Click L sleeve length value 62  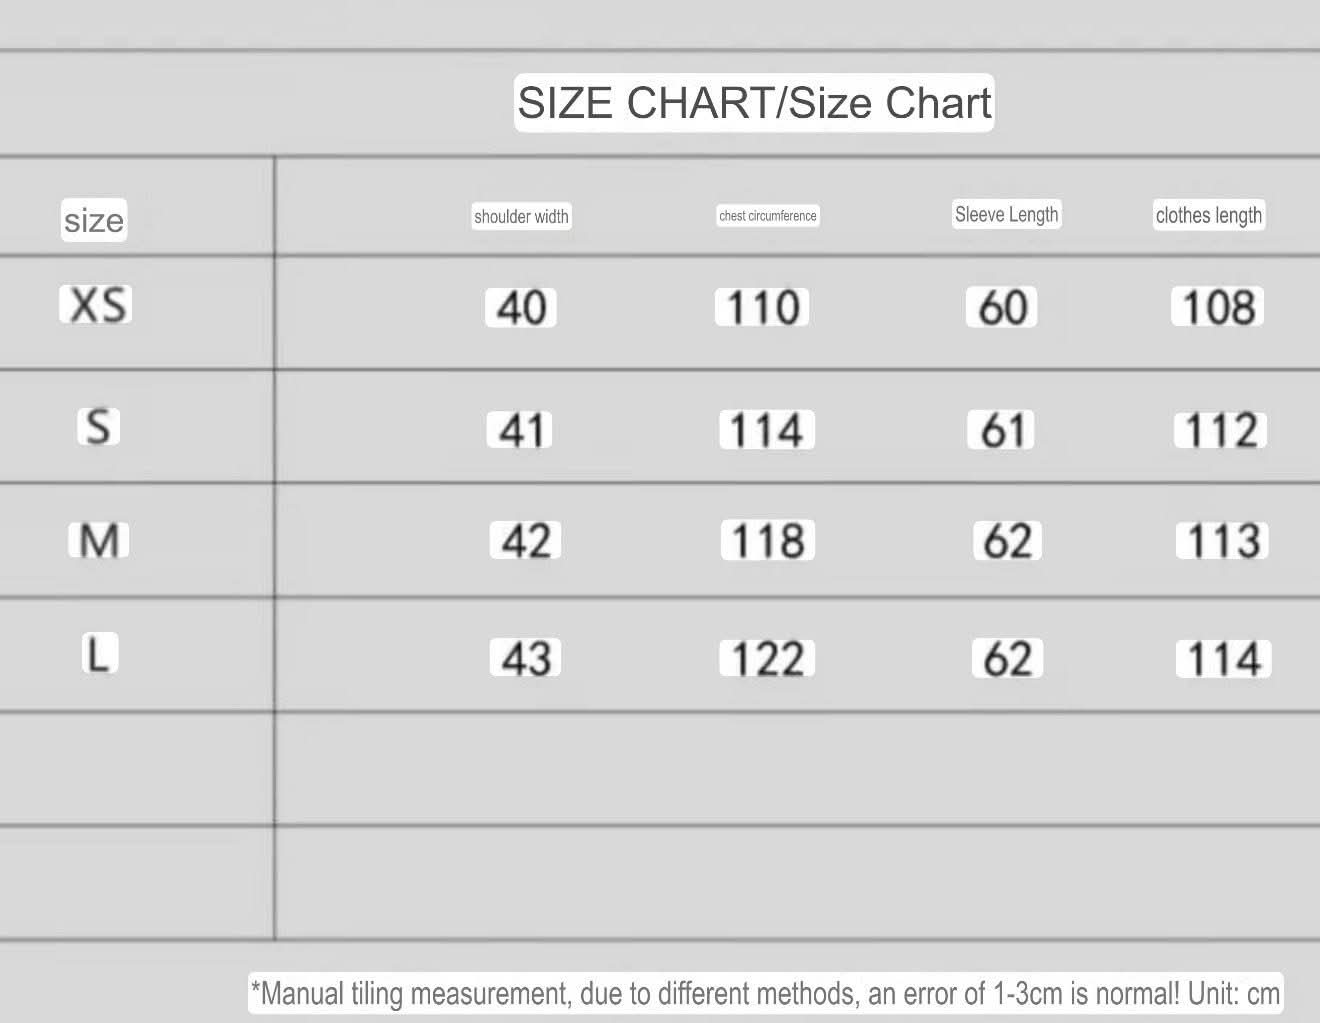pos(1007,659)
